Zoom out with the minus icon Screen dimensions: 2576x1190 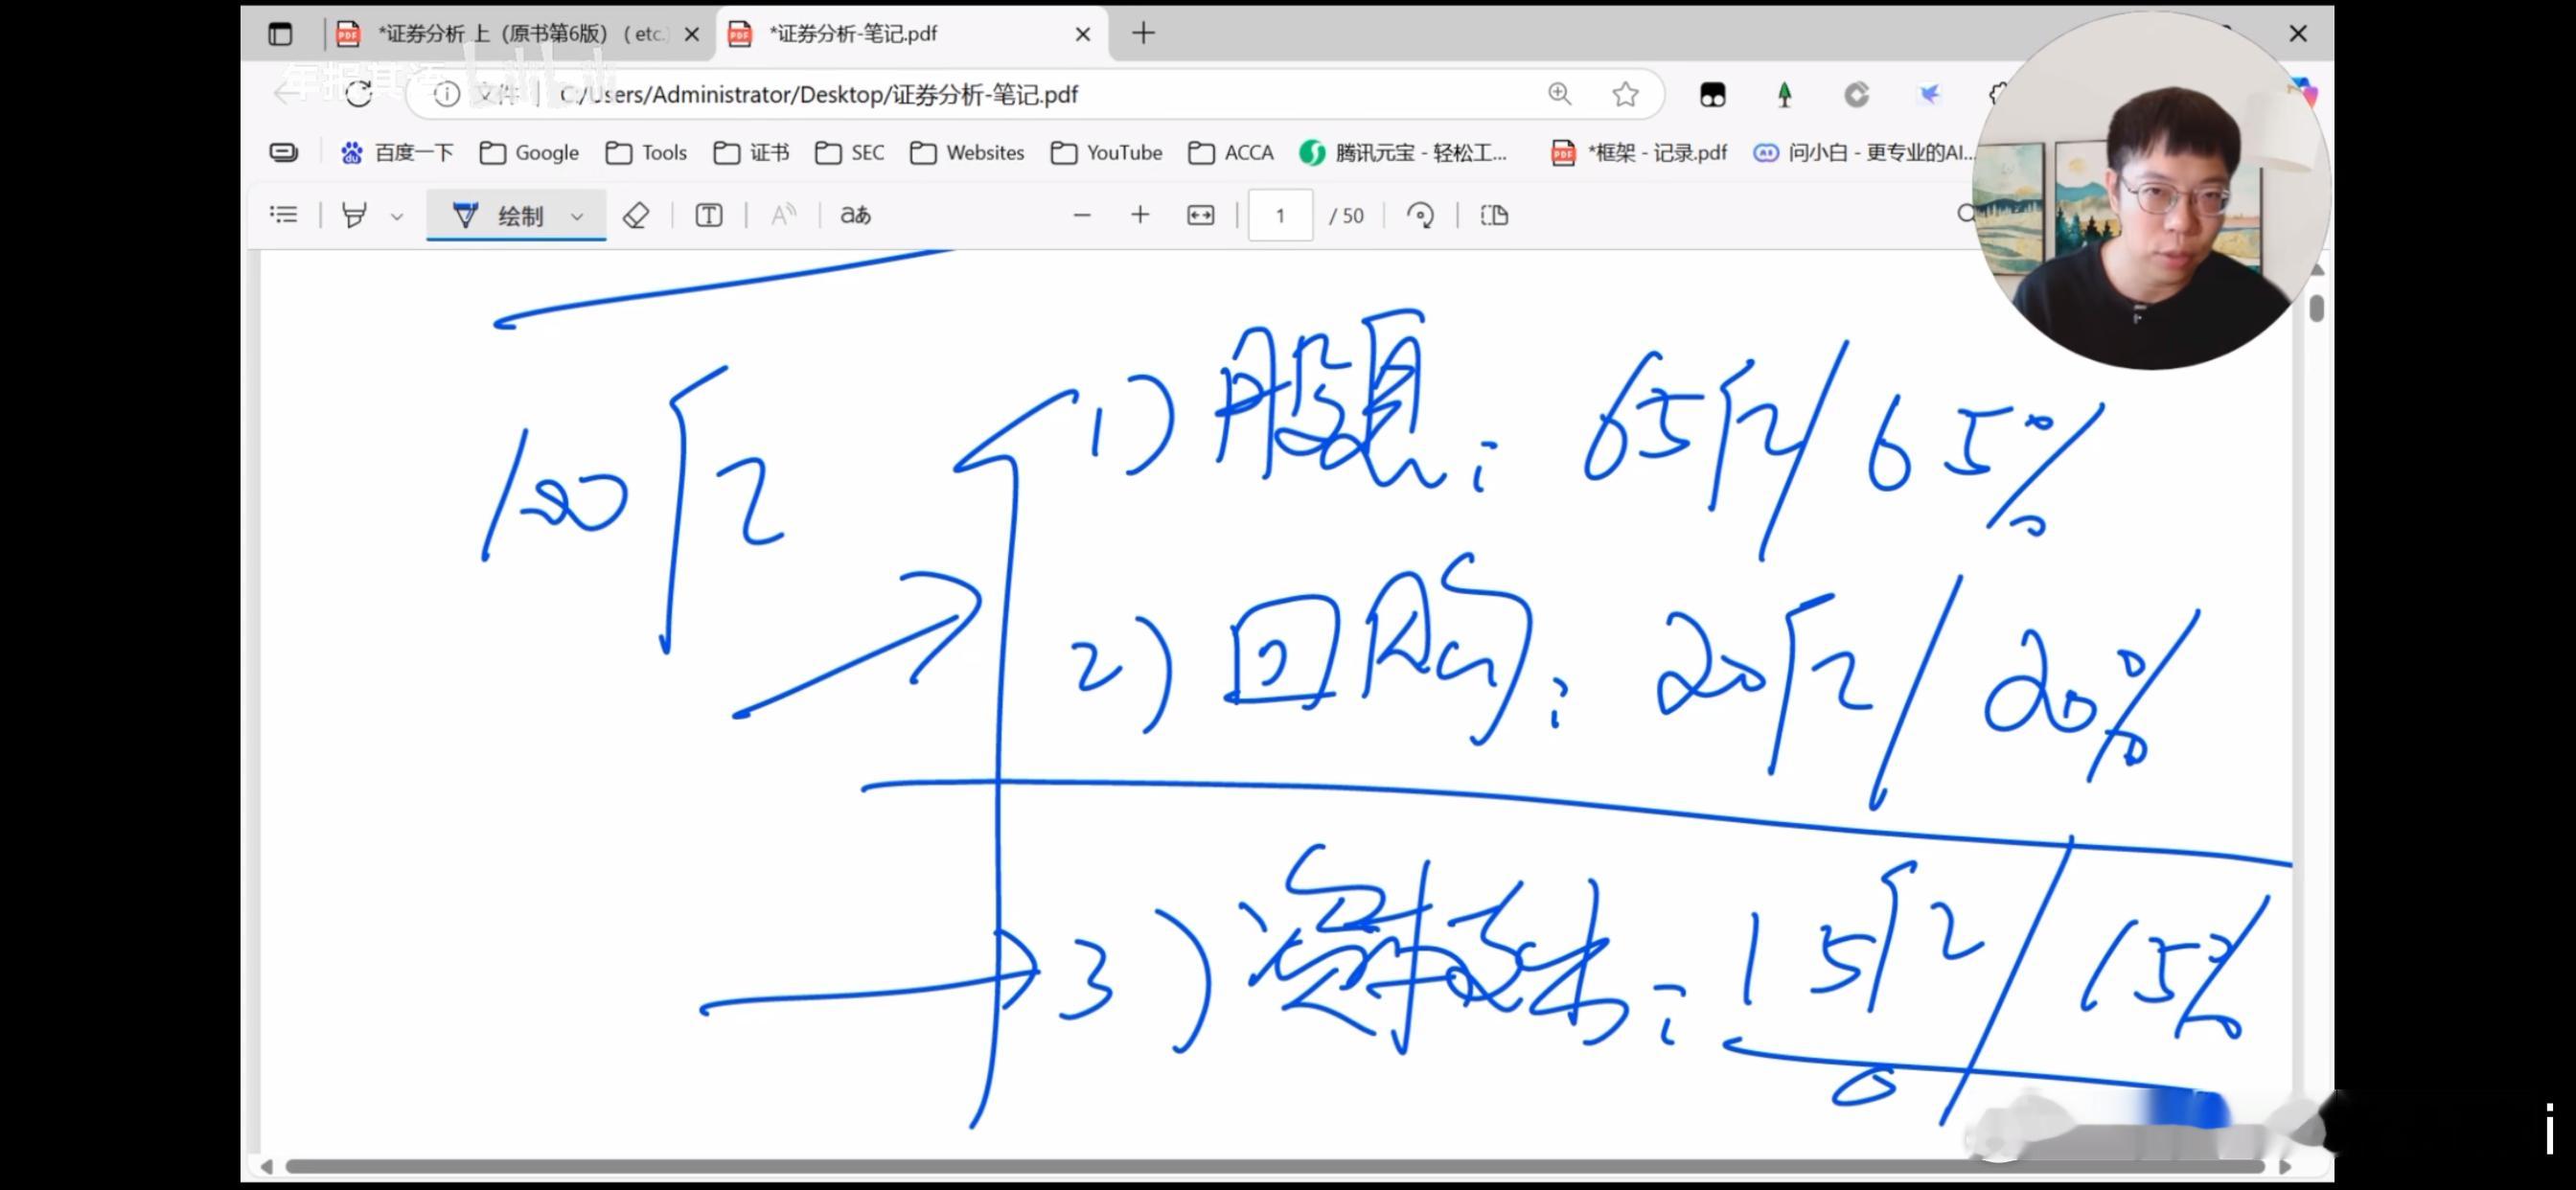click(x=1081, y=215)
